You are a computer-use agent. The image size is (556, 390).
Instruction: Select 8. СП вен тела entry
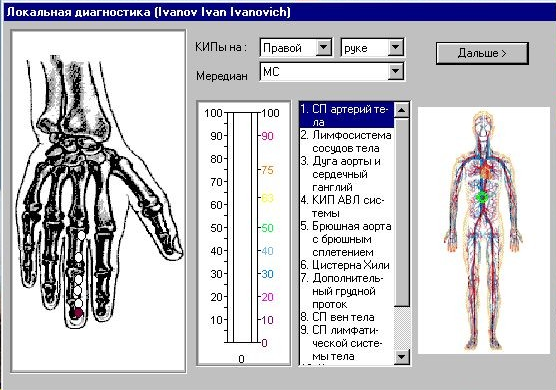click(x=347, y=317)
